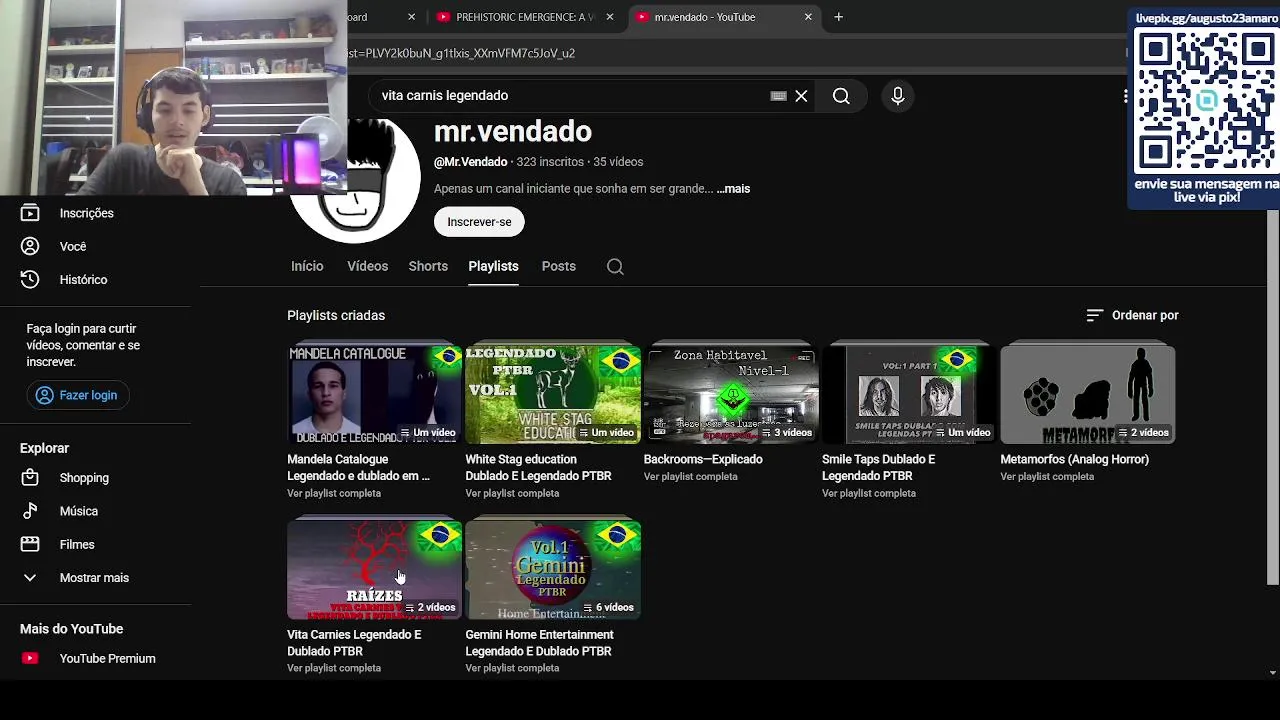This screenshot has width=1280, height=720.
Task: Click the @Mr.Vendado channel handle
Action: [470, 162]
